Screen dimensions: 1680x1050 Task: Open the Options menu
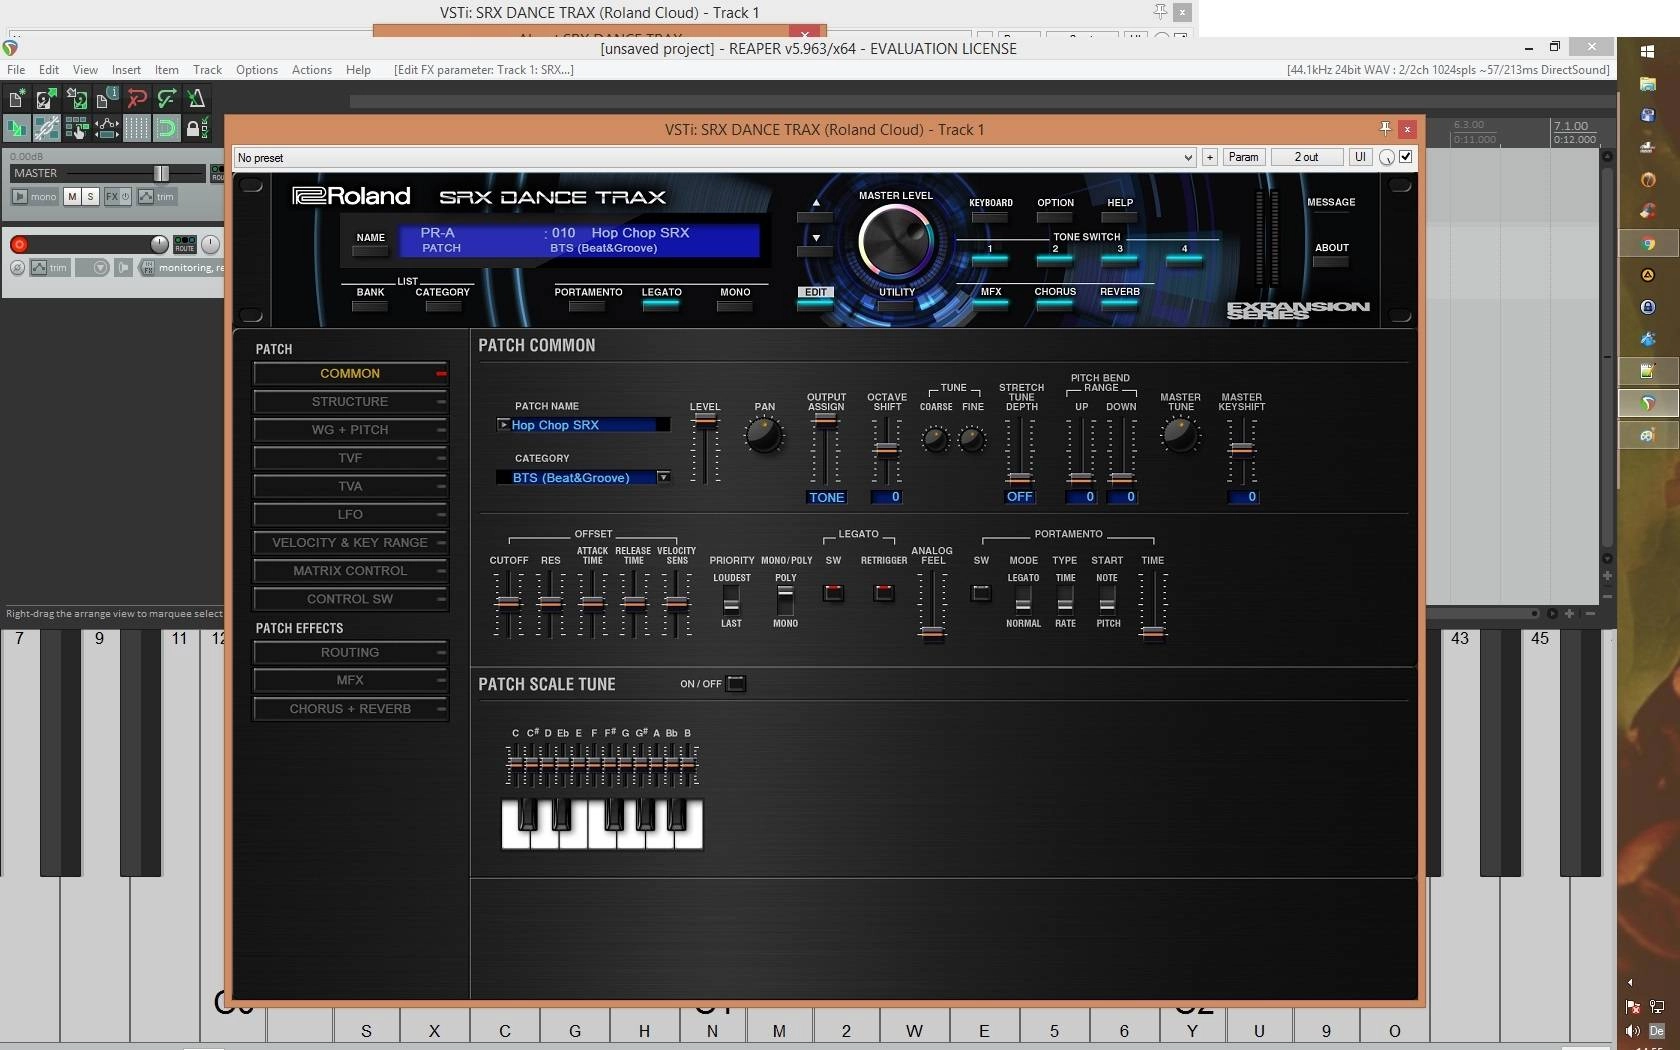(x=257, y=70)
